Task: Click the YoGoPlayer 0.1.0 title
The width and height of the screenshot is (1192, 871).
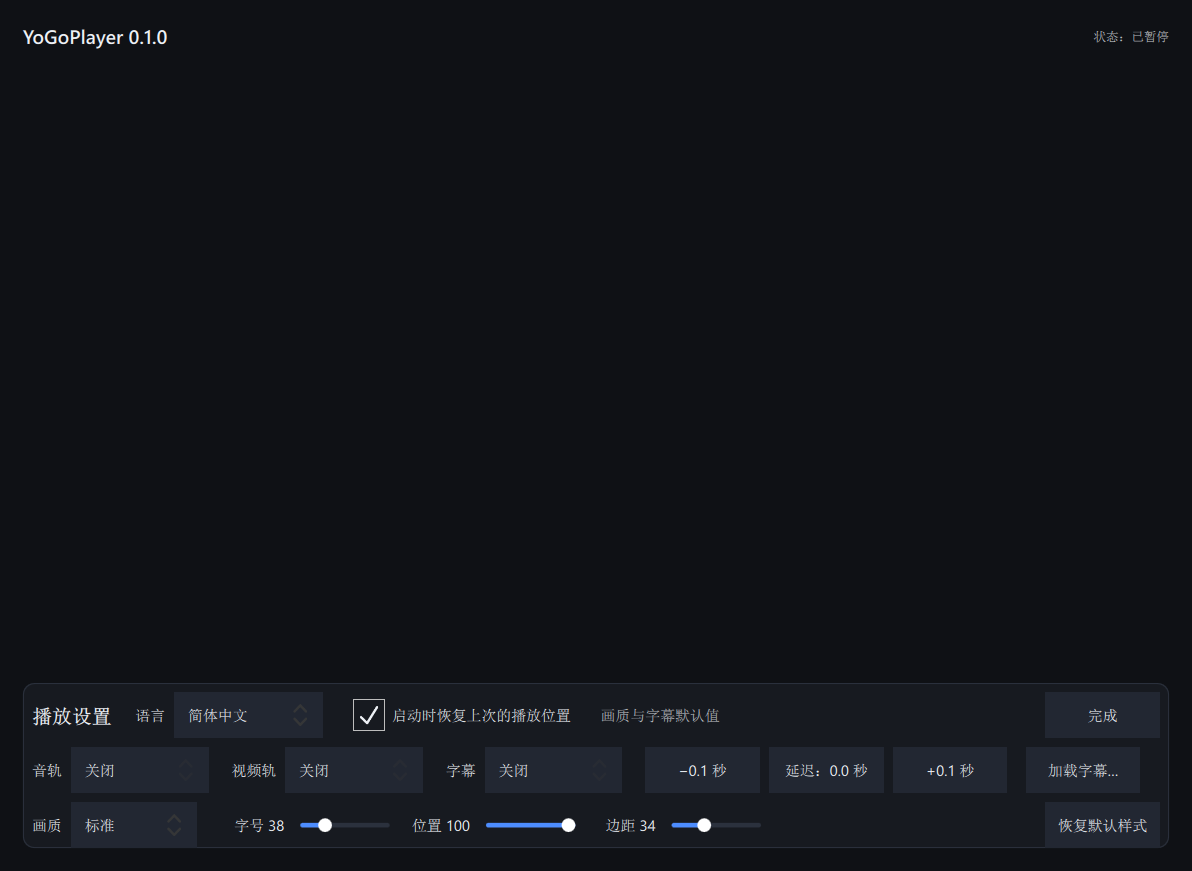Action: [95, 37]
